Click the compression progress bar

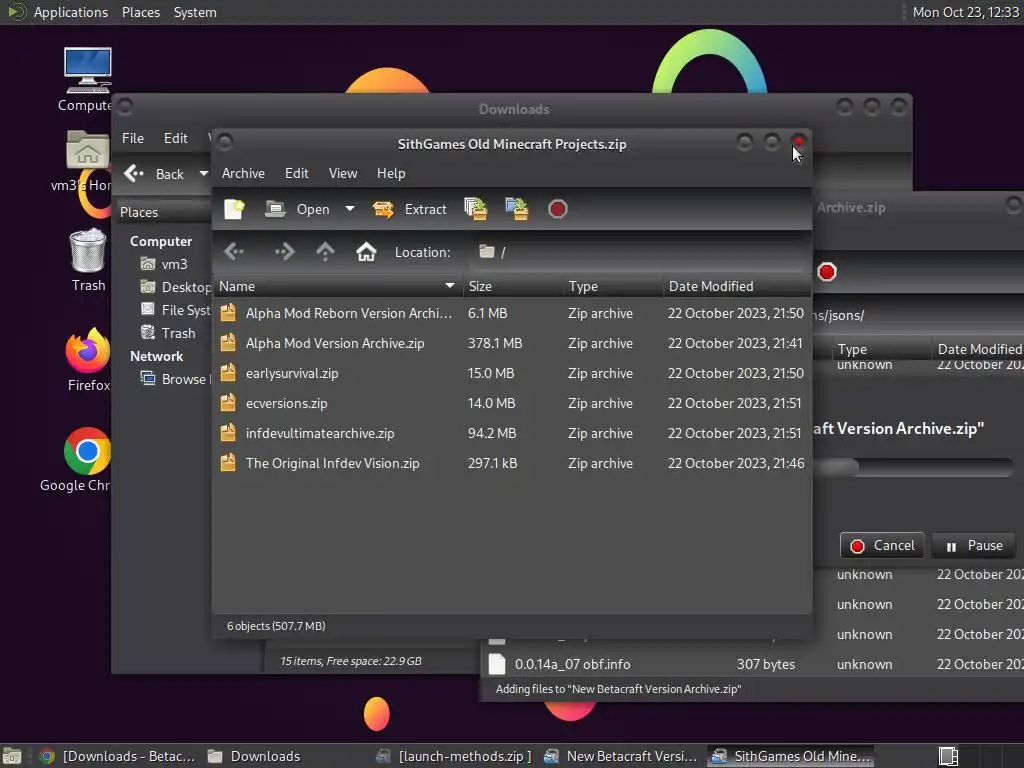tap(914, 466)
